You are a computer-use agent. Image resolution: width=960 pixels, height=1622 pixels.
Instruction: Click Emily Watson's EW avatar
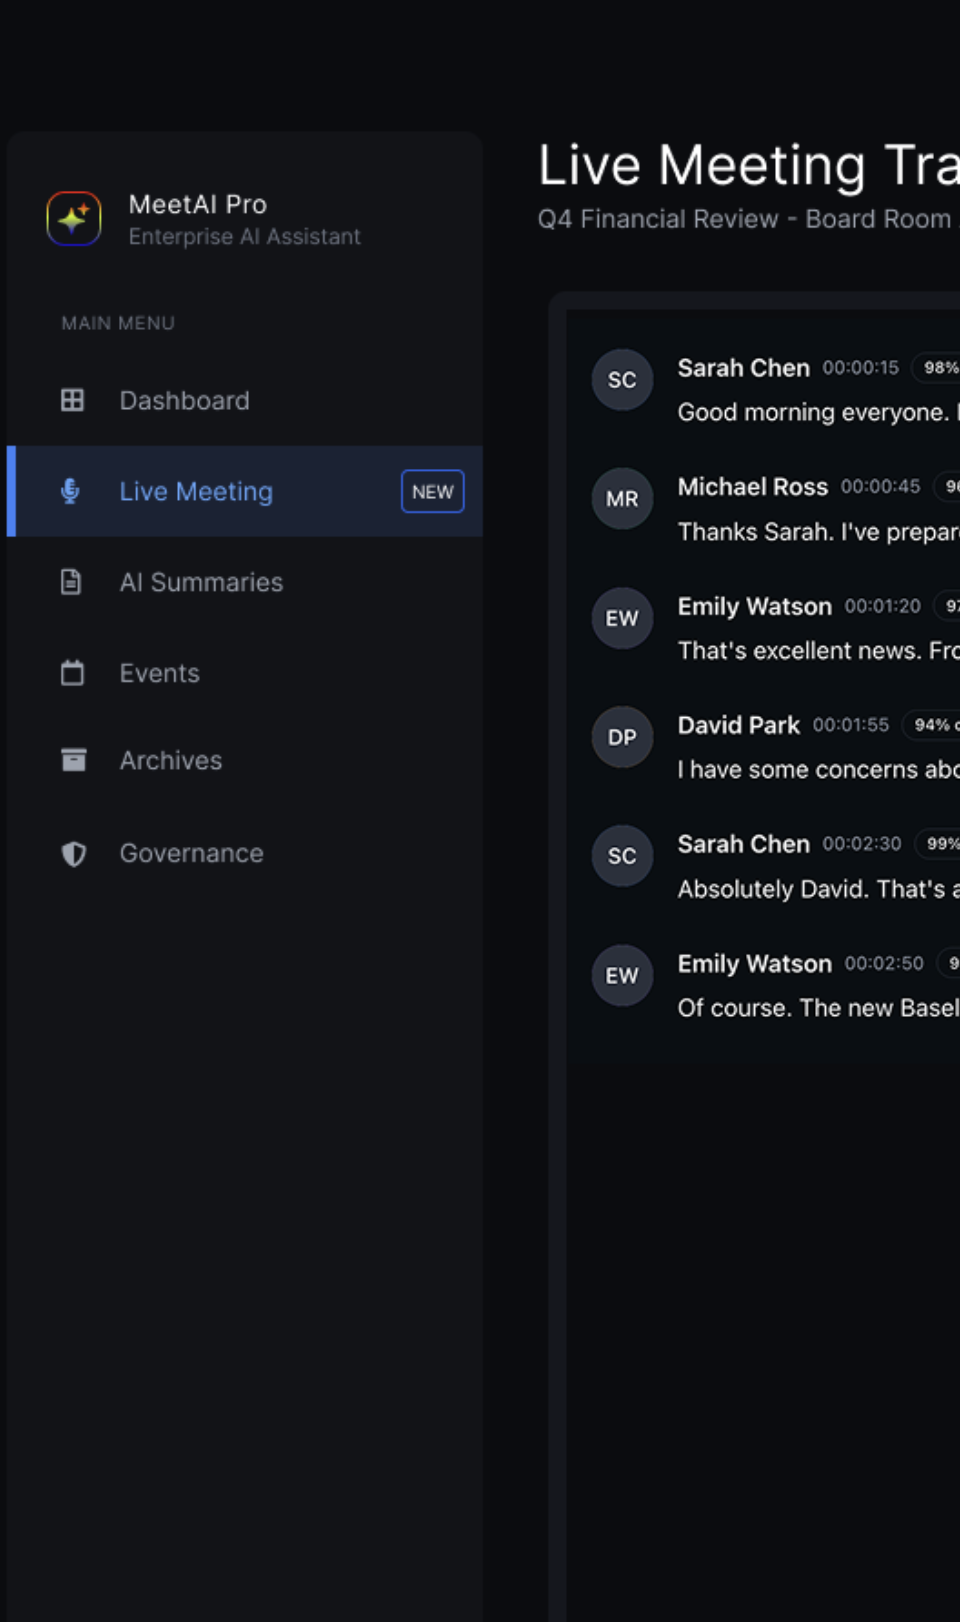622,618
